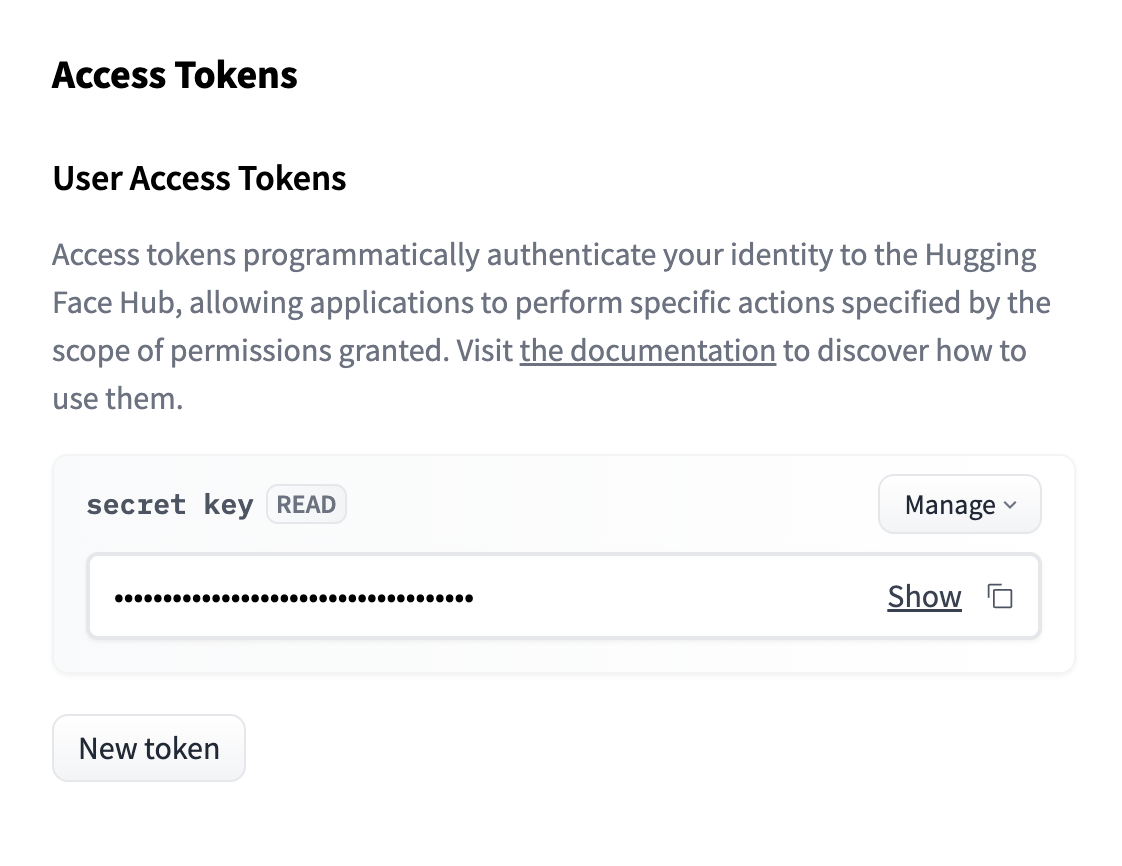Click the 'use them.' text ending the description

click(118, 399)
